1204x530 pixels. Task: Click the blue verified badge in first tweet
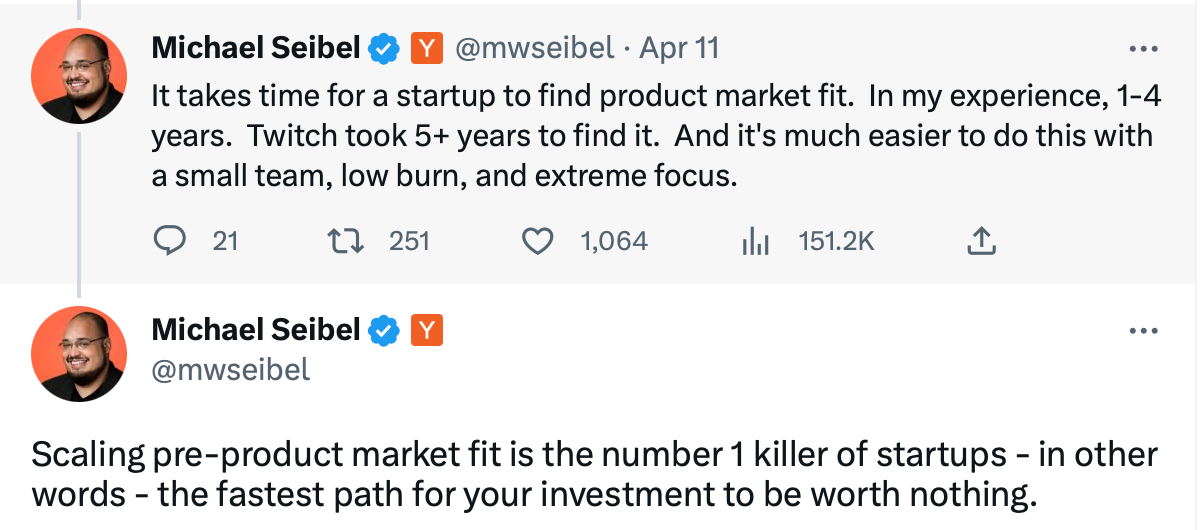(384, 48)
